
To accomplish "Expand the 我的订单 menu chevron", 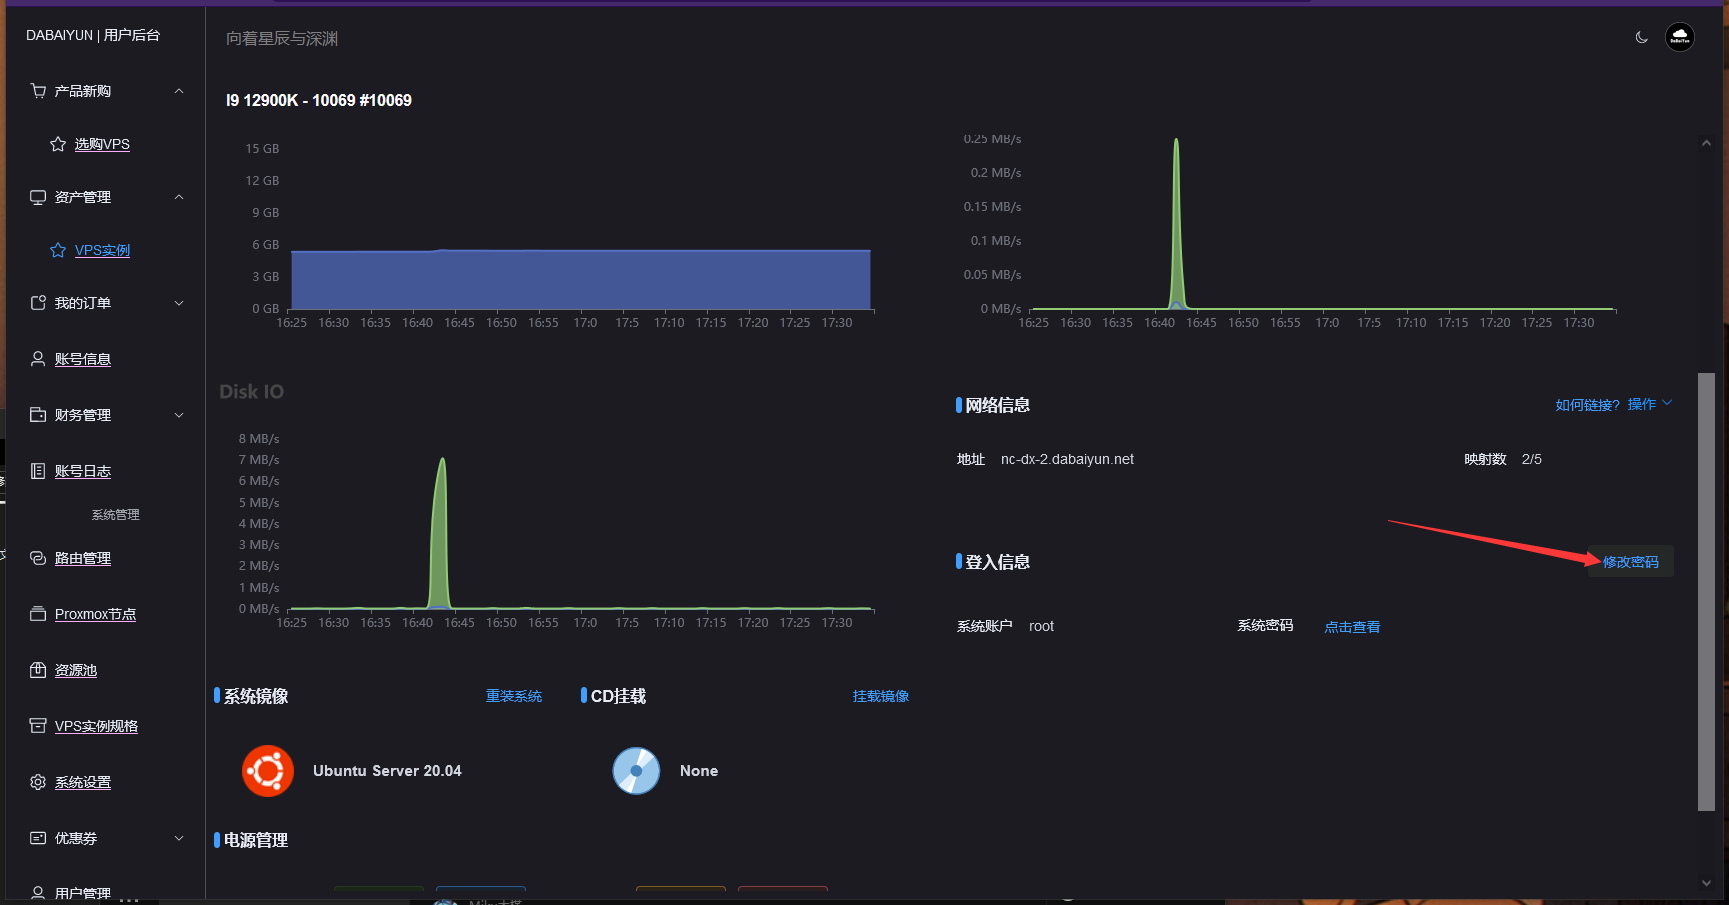I will click(x=179, y=303).
